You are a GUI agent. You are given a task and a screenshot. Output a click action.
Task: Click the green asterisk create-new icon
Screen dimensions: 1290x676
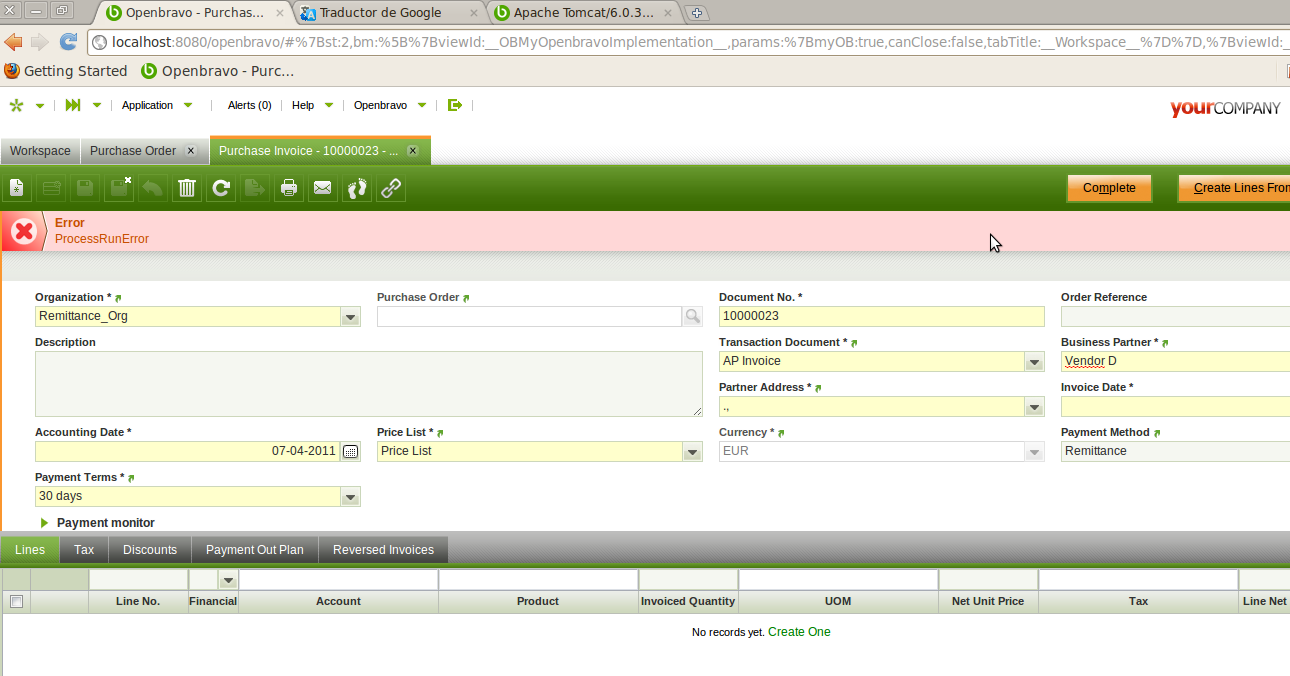(16, 105)
